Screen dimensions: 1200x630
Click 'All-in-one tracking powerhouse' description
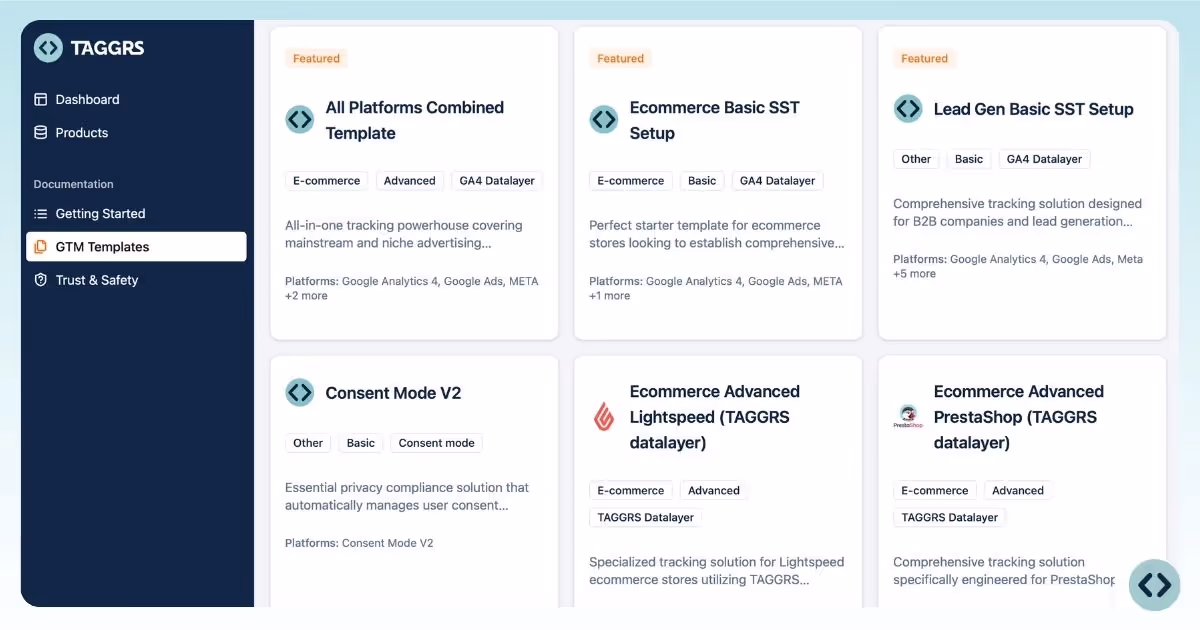tap(404, 234)
